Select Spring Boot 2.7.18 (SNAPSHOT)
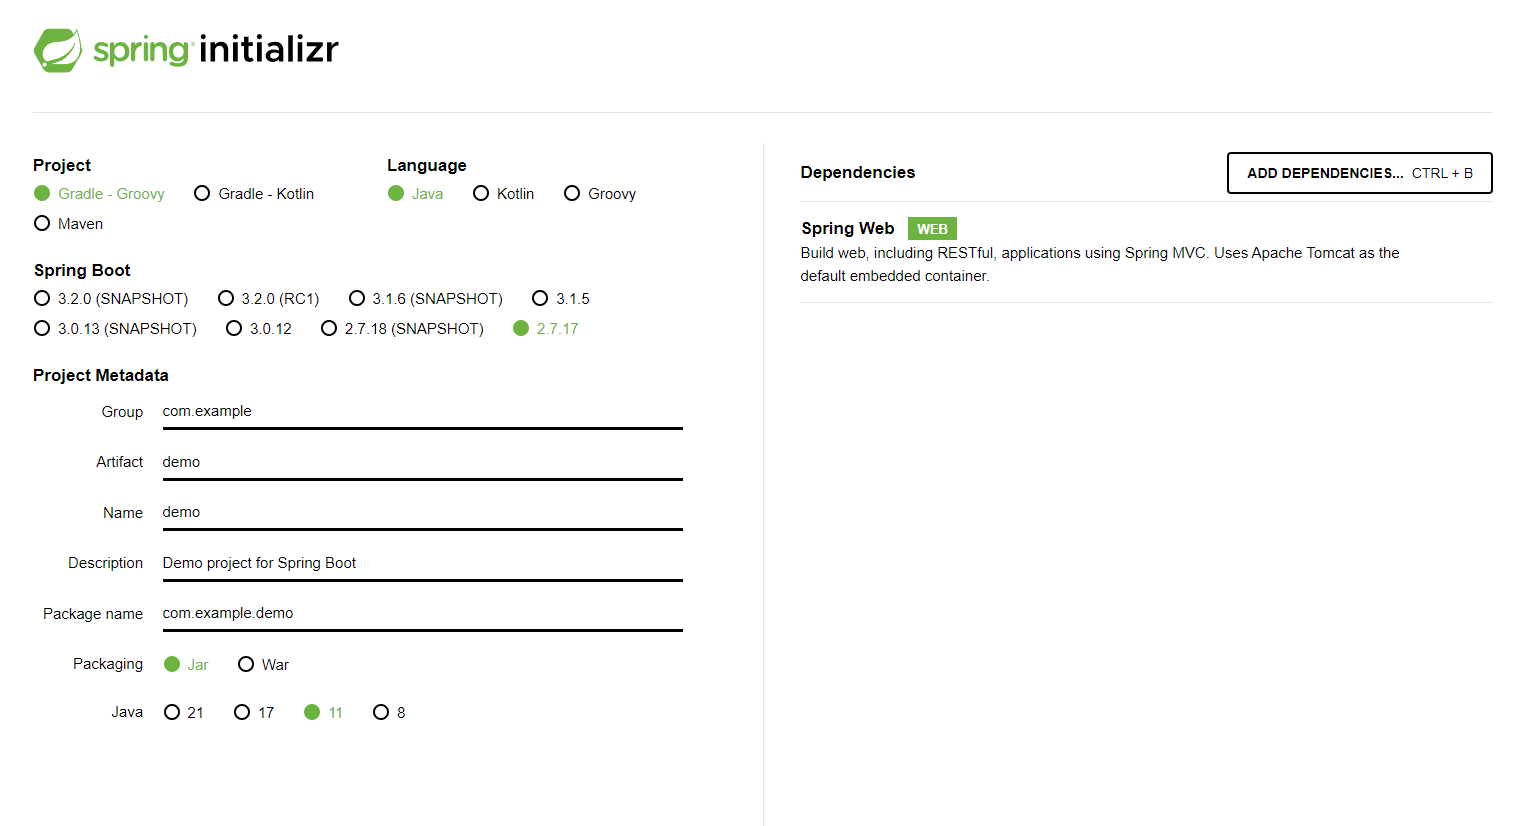1521x826 pixels. 402,329
